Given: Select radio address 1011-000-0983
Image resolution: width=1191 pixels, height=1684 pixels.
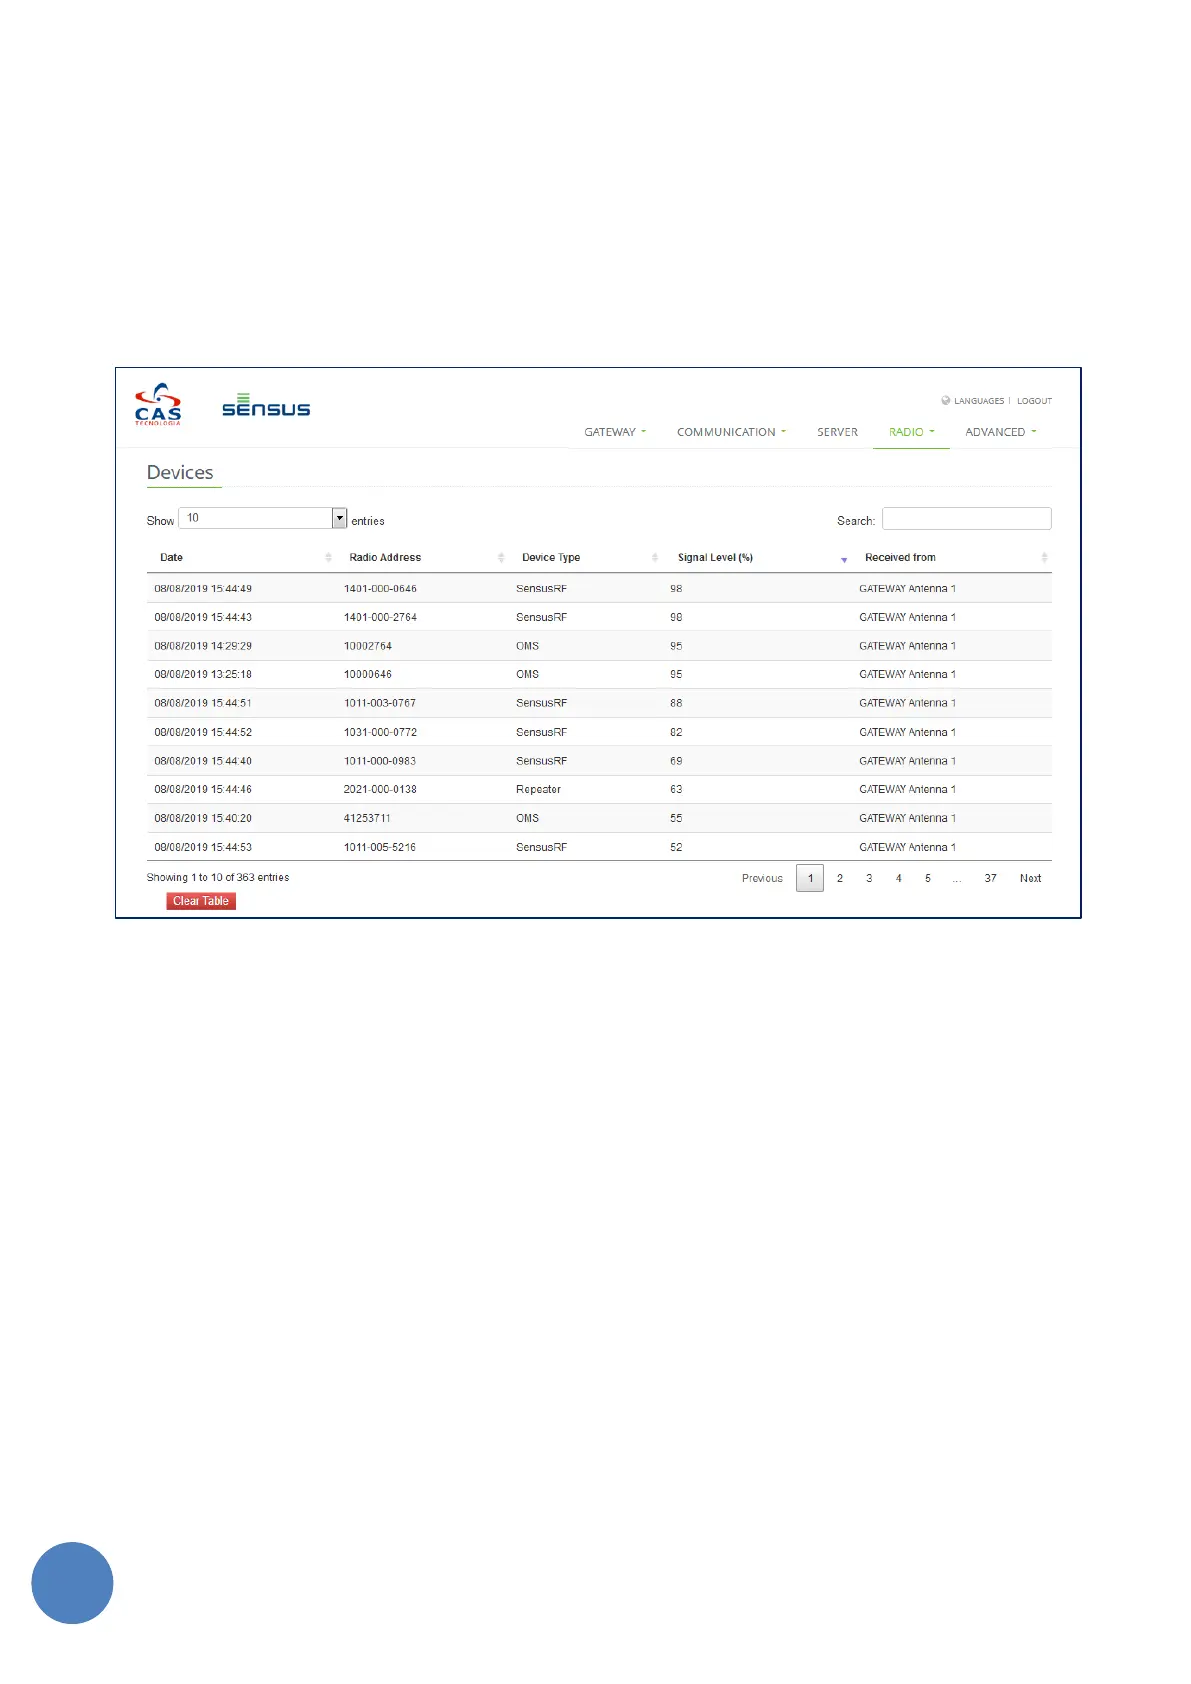Looking at the screenshot, I should [x=380, y=761].
